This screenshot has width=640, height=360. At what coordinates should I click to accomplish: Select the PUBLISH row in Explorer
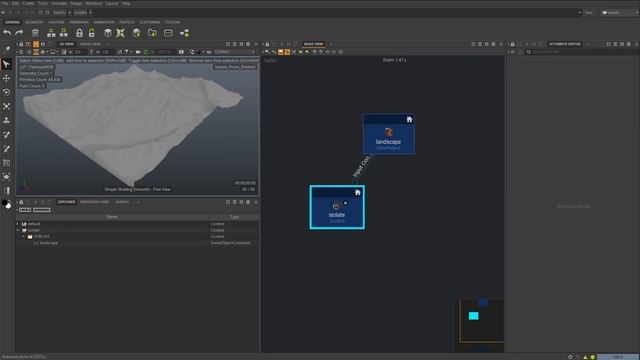point(138,236)
